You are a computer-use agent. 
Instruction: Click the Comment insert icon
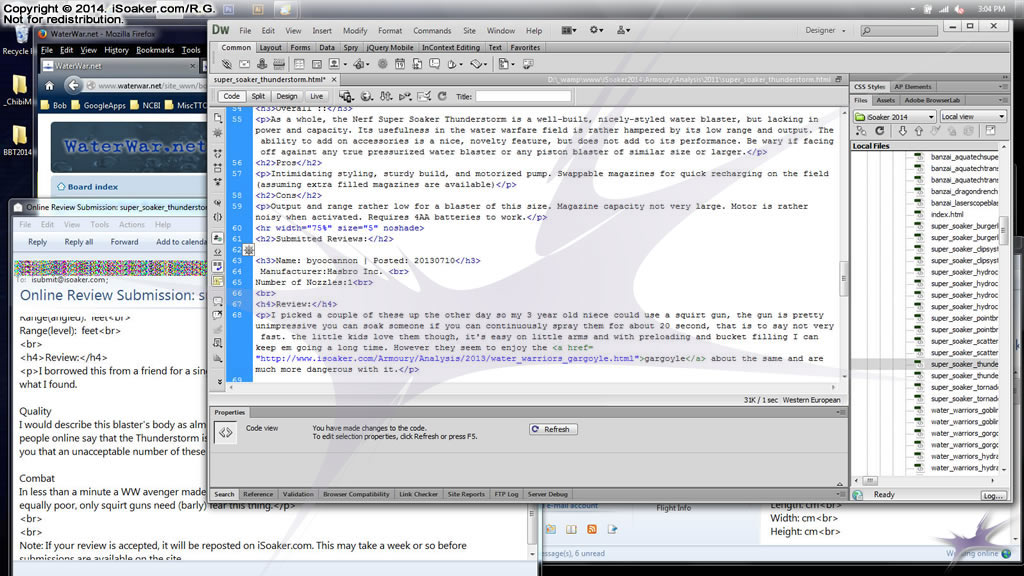point(434,64)
